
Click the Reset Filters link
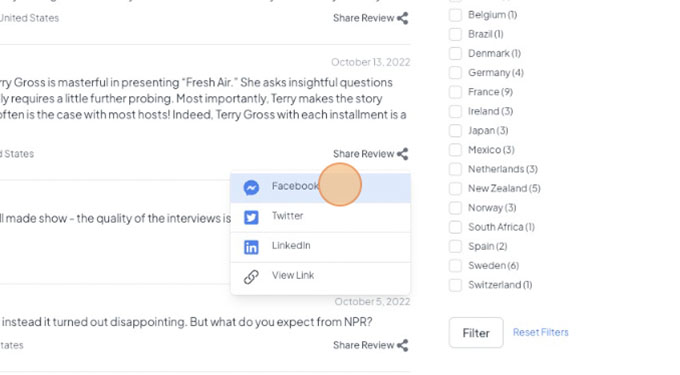540,332
